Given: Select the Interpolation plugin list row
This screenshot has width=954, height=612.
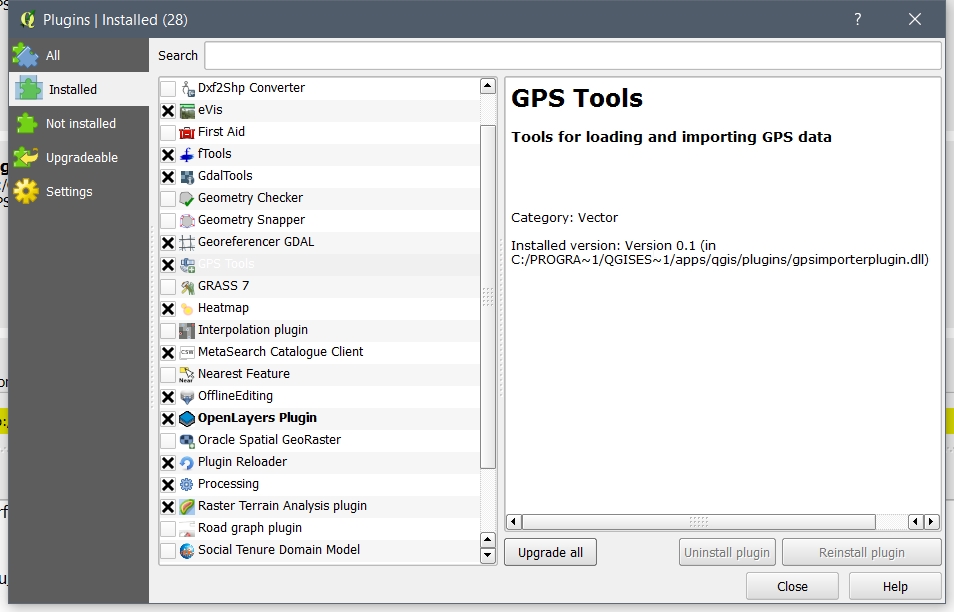Looking at the screenshot, I should pos(320,330).
